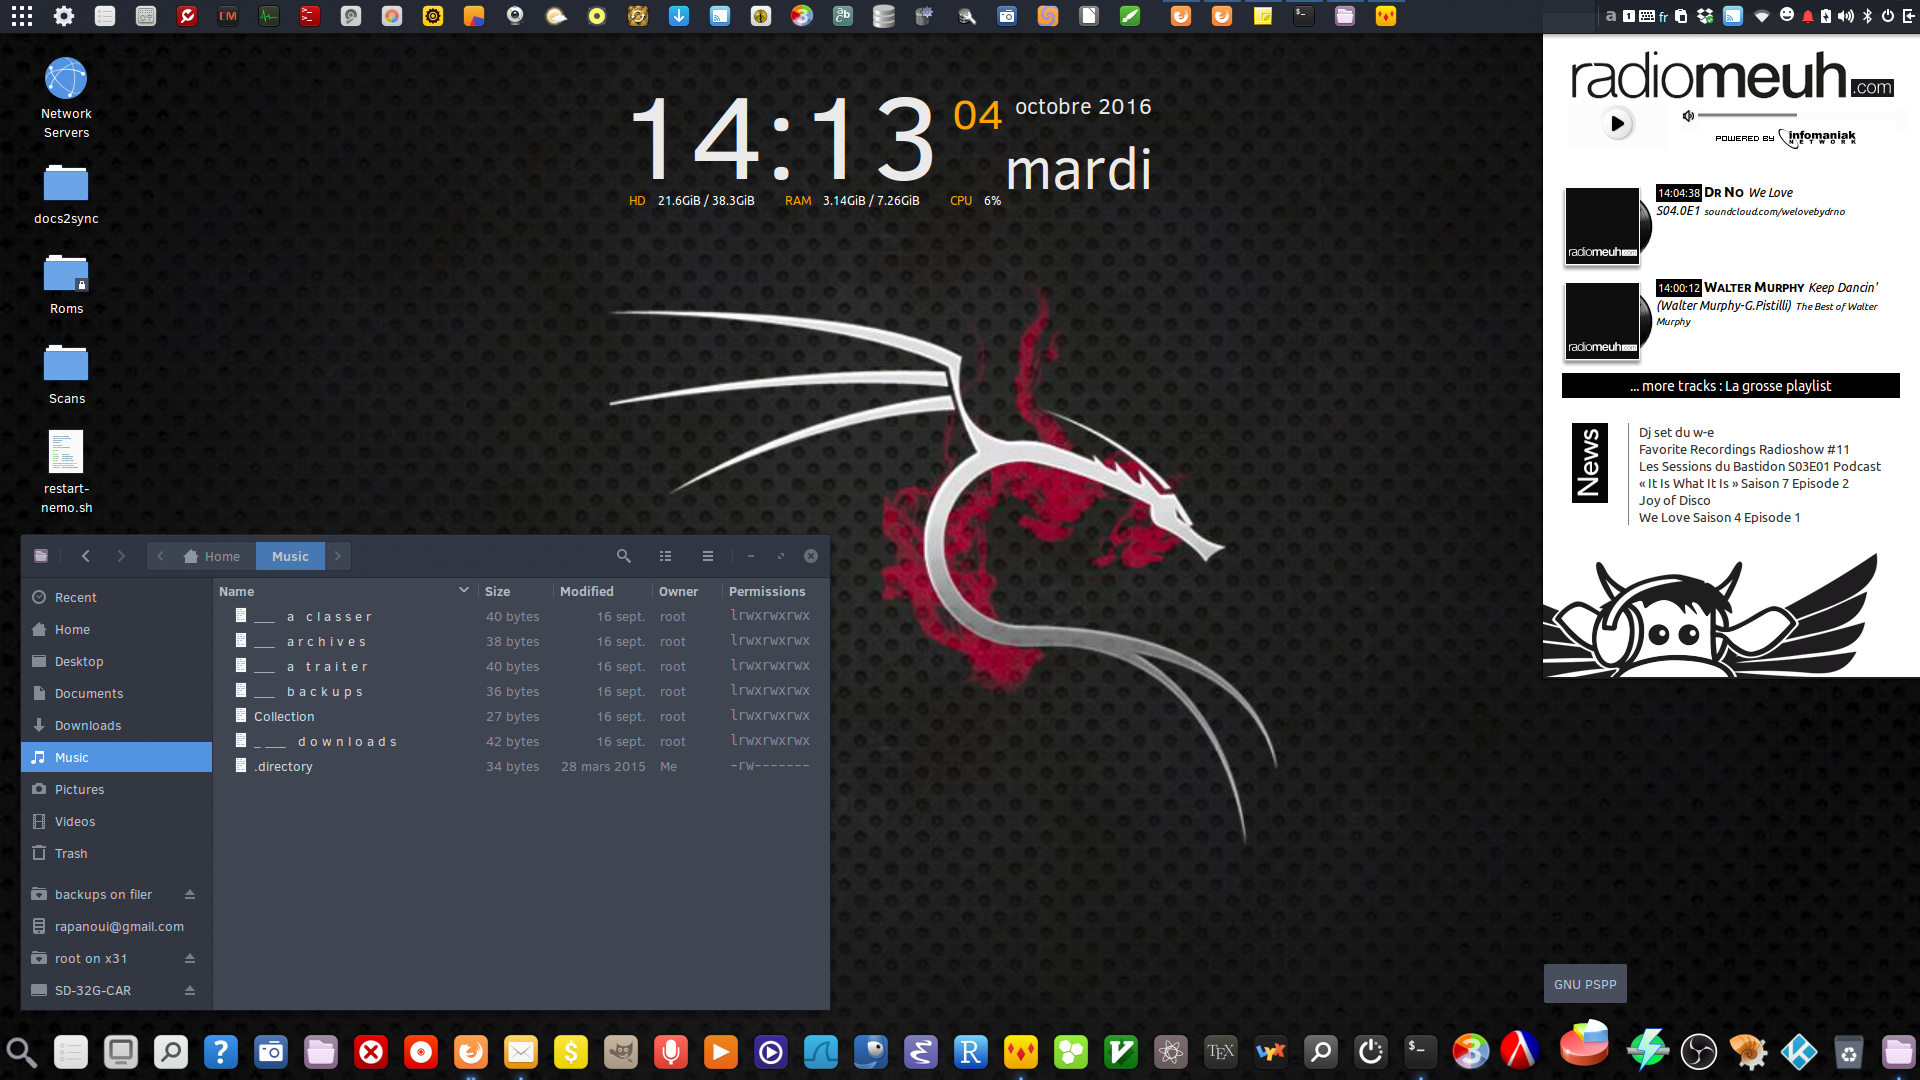
Task: Open 'Joy of Disco' news link
Action: click(x=1674, y=501)
